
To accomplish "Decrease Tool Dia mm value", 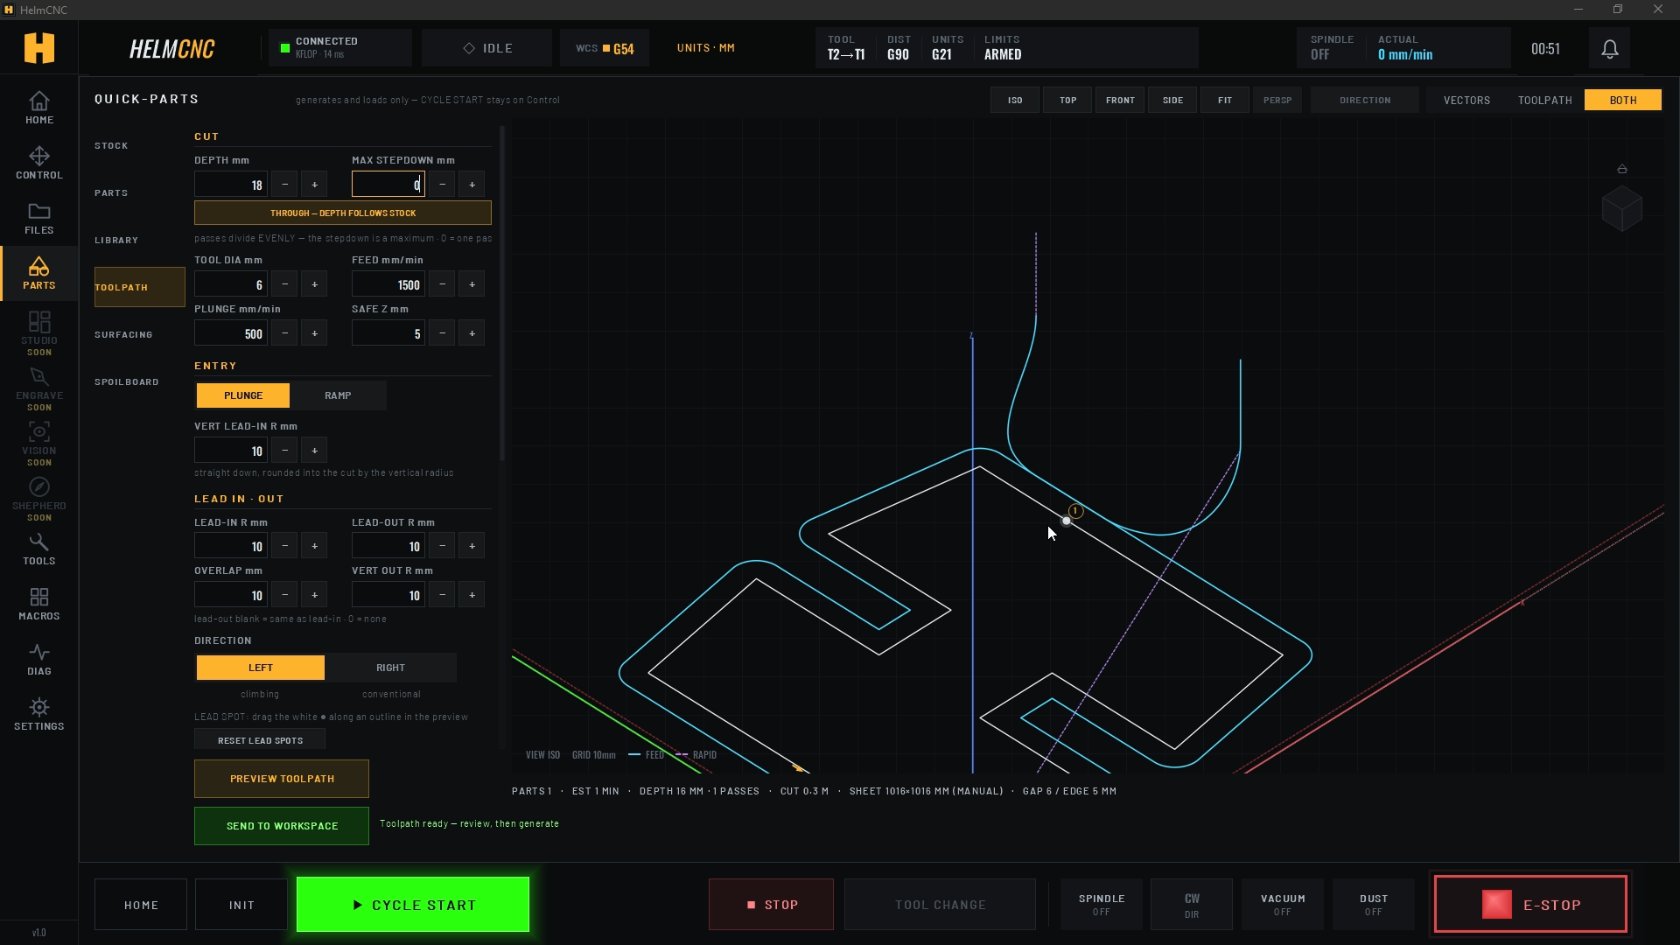I will (x=285, y=284).
